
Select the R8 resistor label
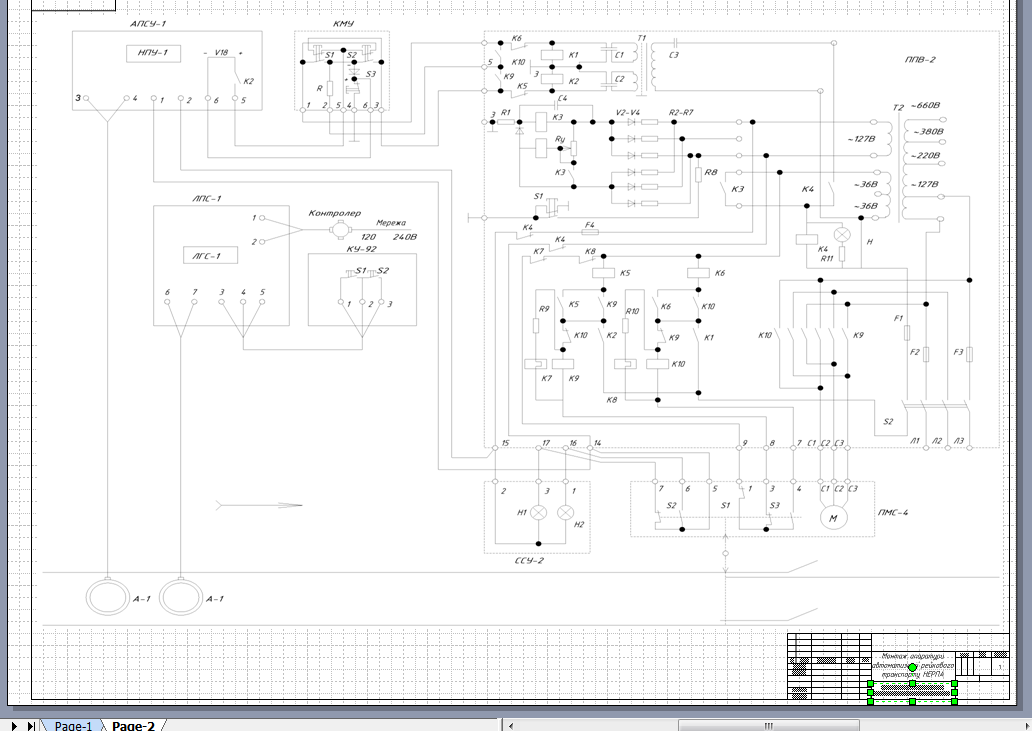tap(711, 172)
